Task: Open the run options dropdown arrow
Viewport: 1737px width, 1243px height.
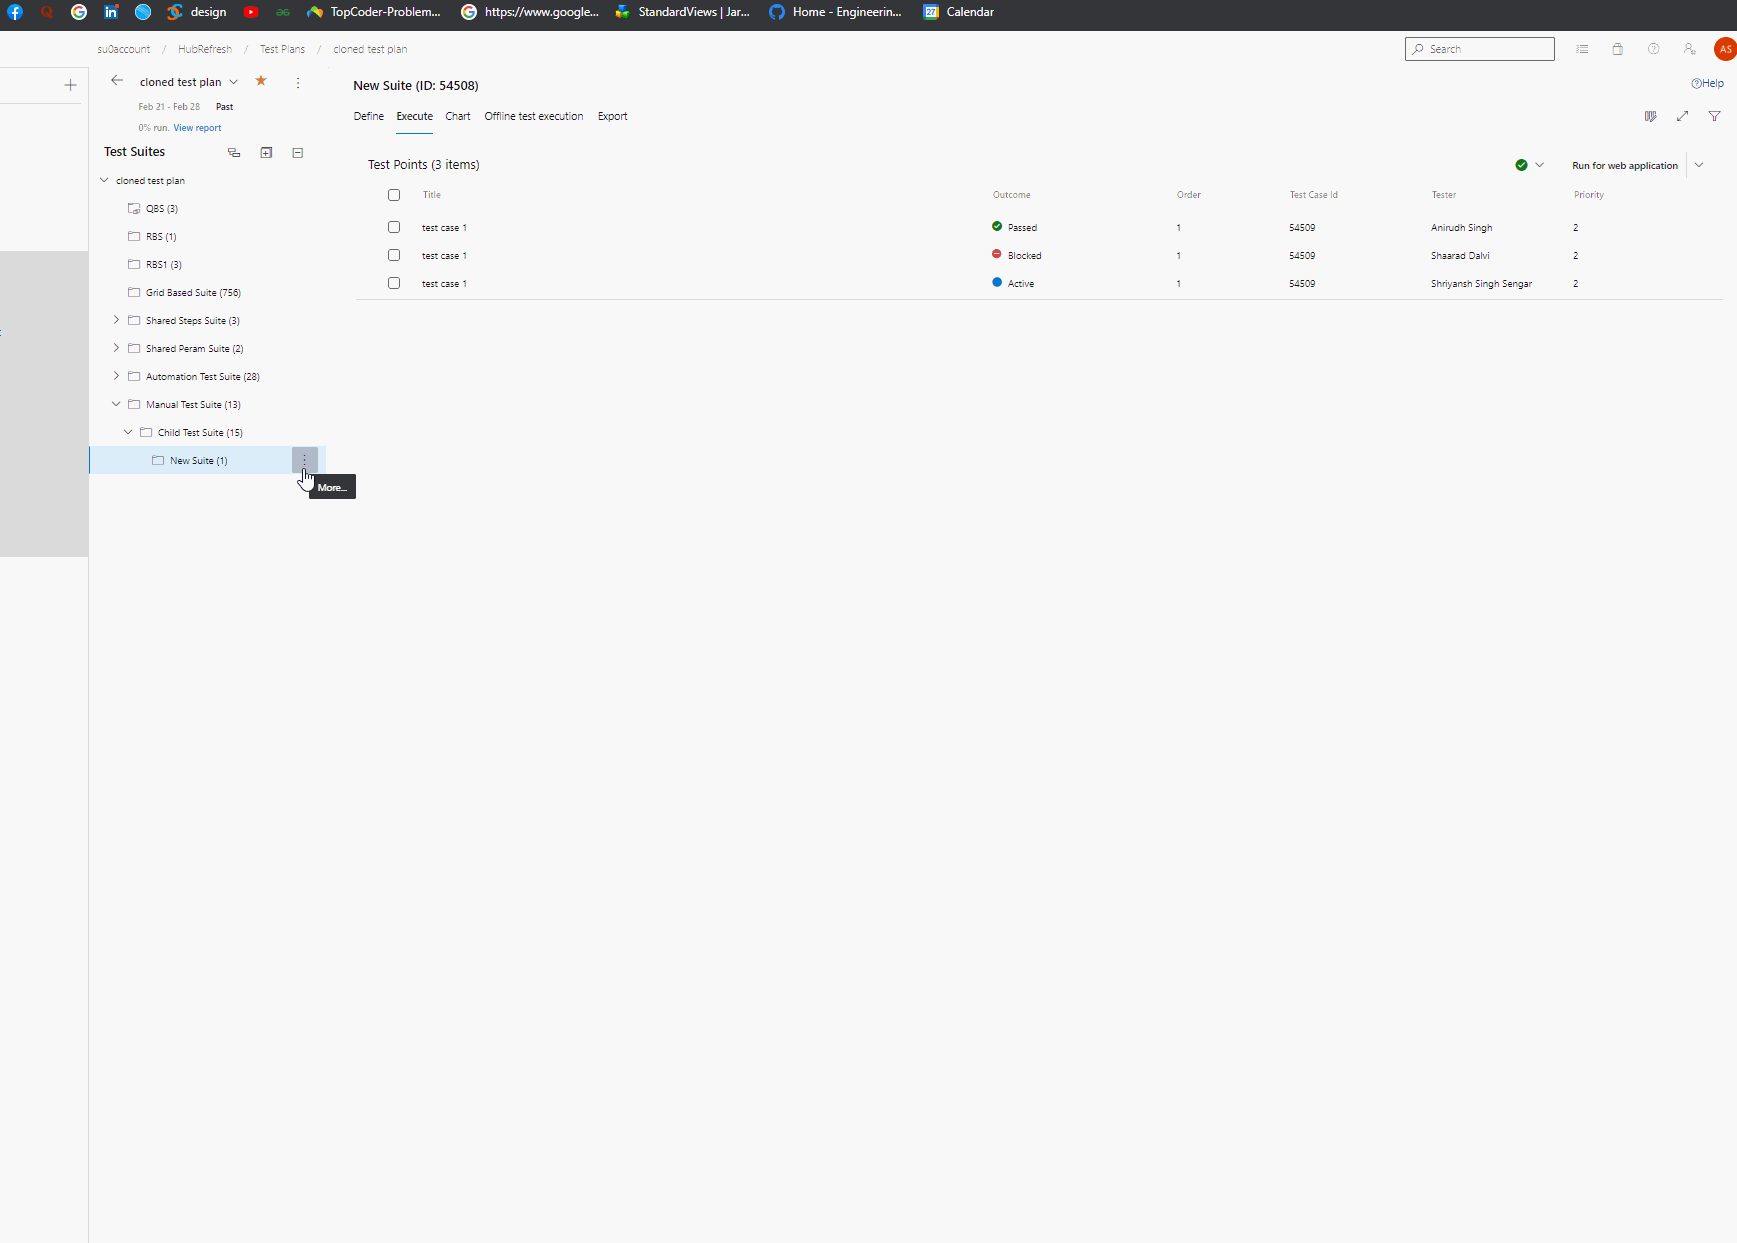Action: 1699,165
